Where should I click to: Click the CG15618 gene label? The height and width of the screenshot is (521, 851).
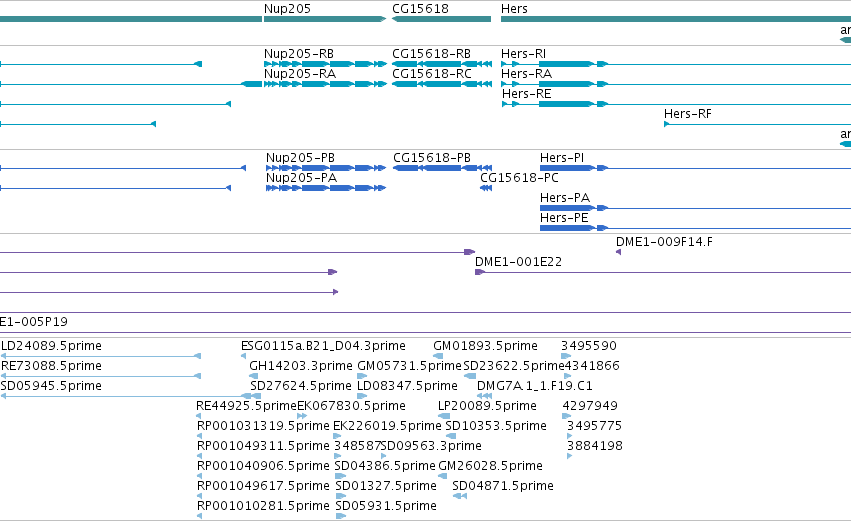420,9
